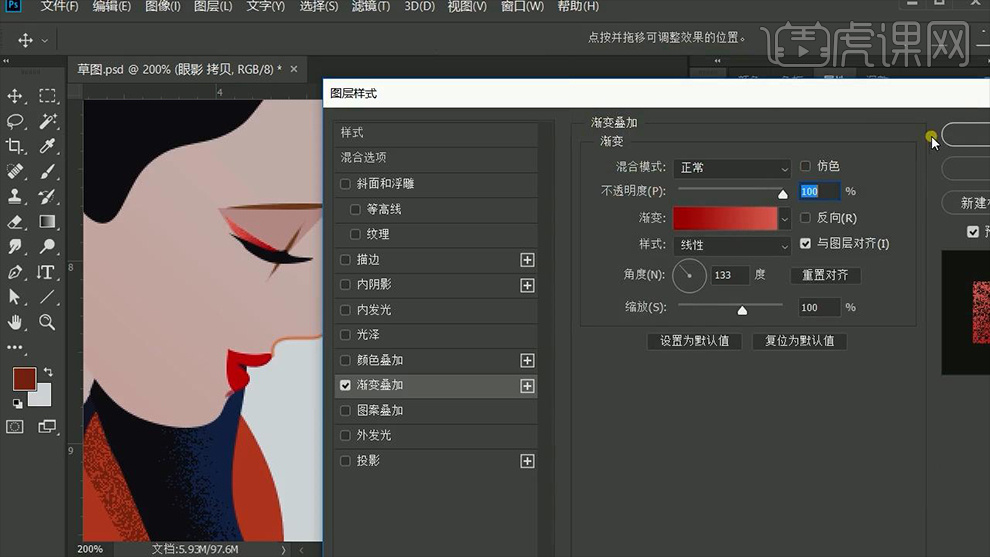
Task: Click the angle dial control
Action: [689, 275]
